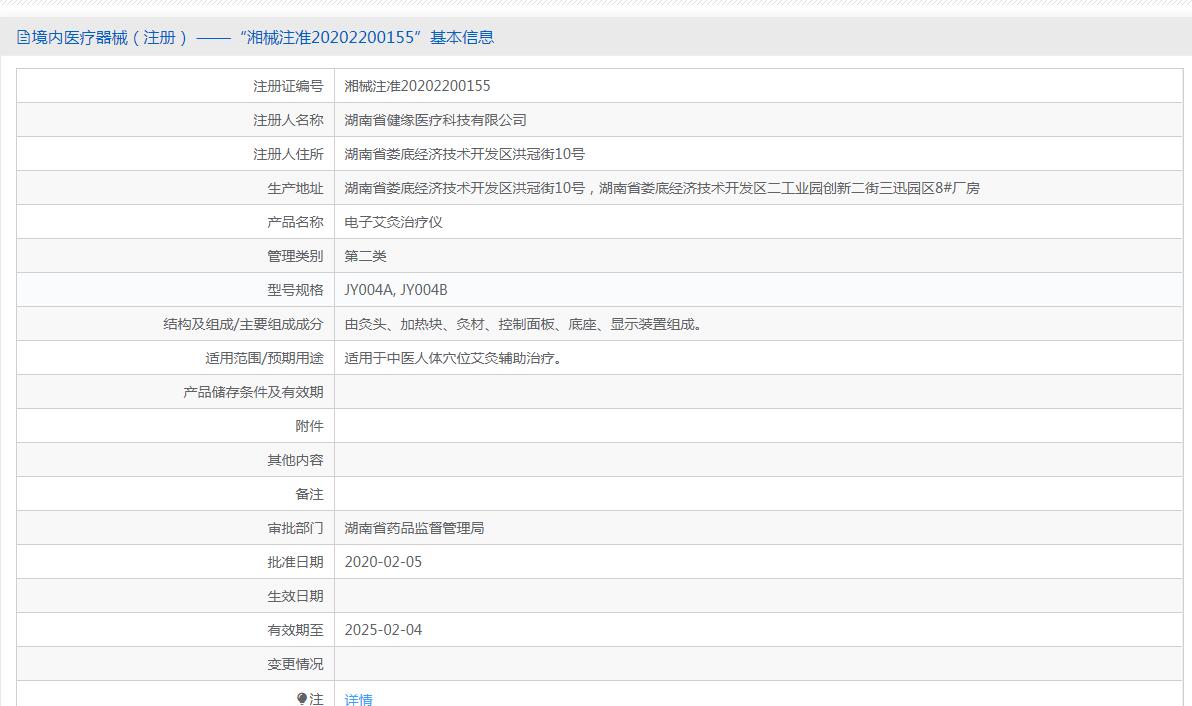Select model value JY004A, JY004B
The height and width of the screenshot is (706, 1192).
[x=396, y=290]
